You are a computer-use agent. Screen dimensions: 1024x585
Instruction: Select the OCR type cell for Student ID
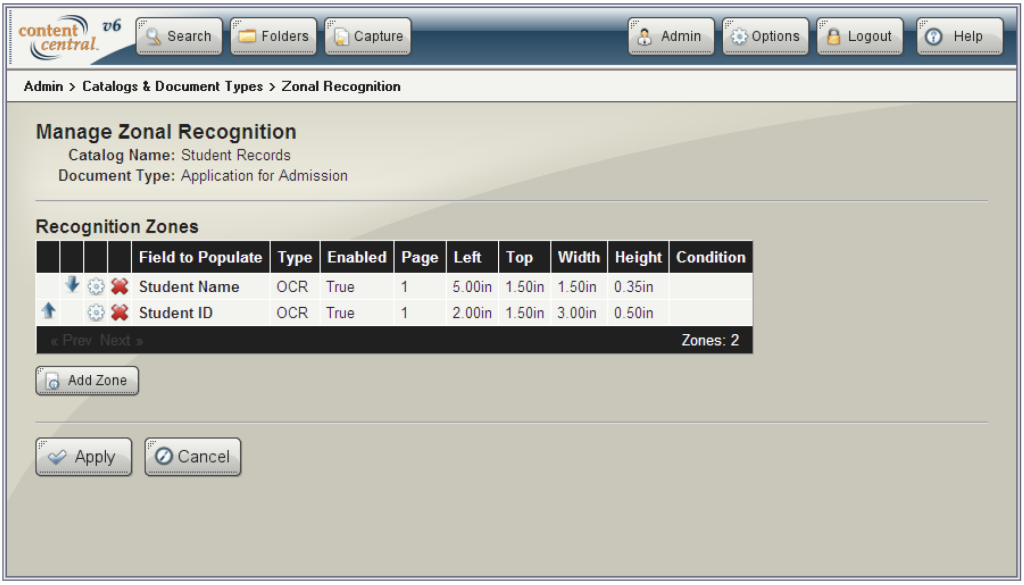click(x=294, y=311)
